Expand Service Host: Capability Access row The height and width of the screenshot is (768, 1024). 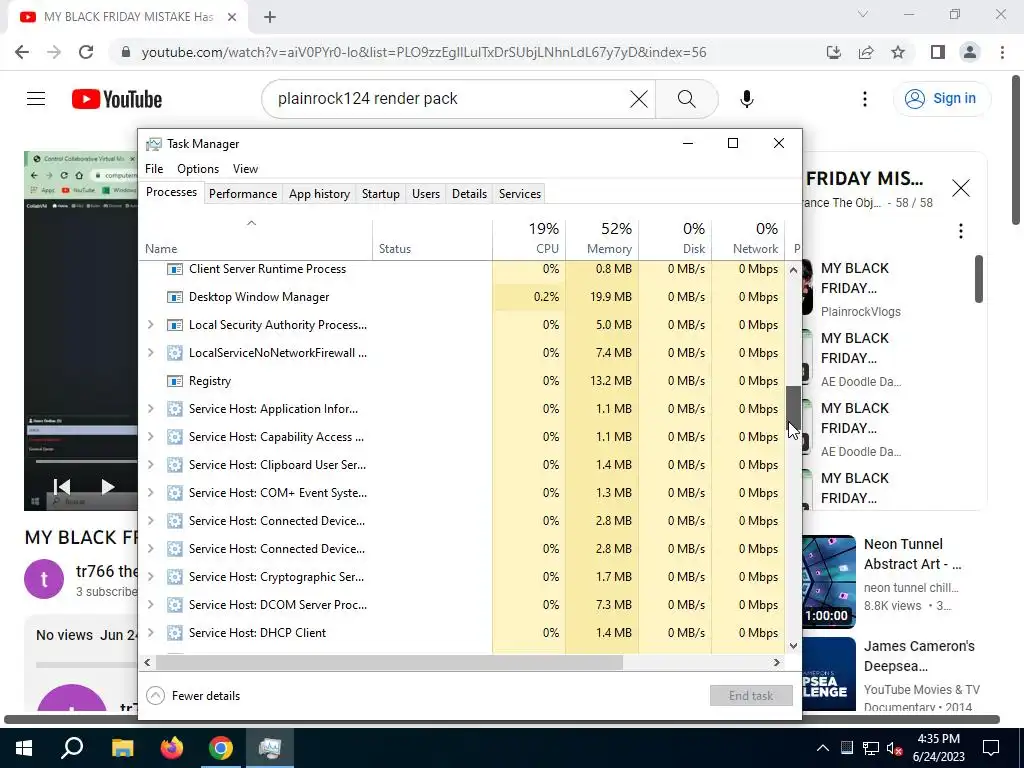click(150, 437)
